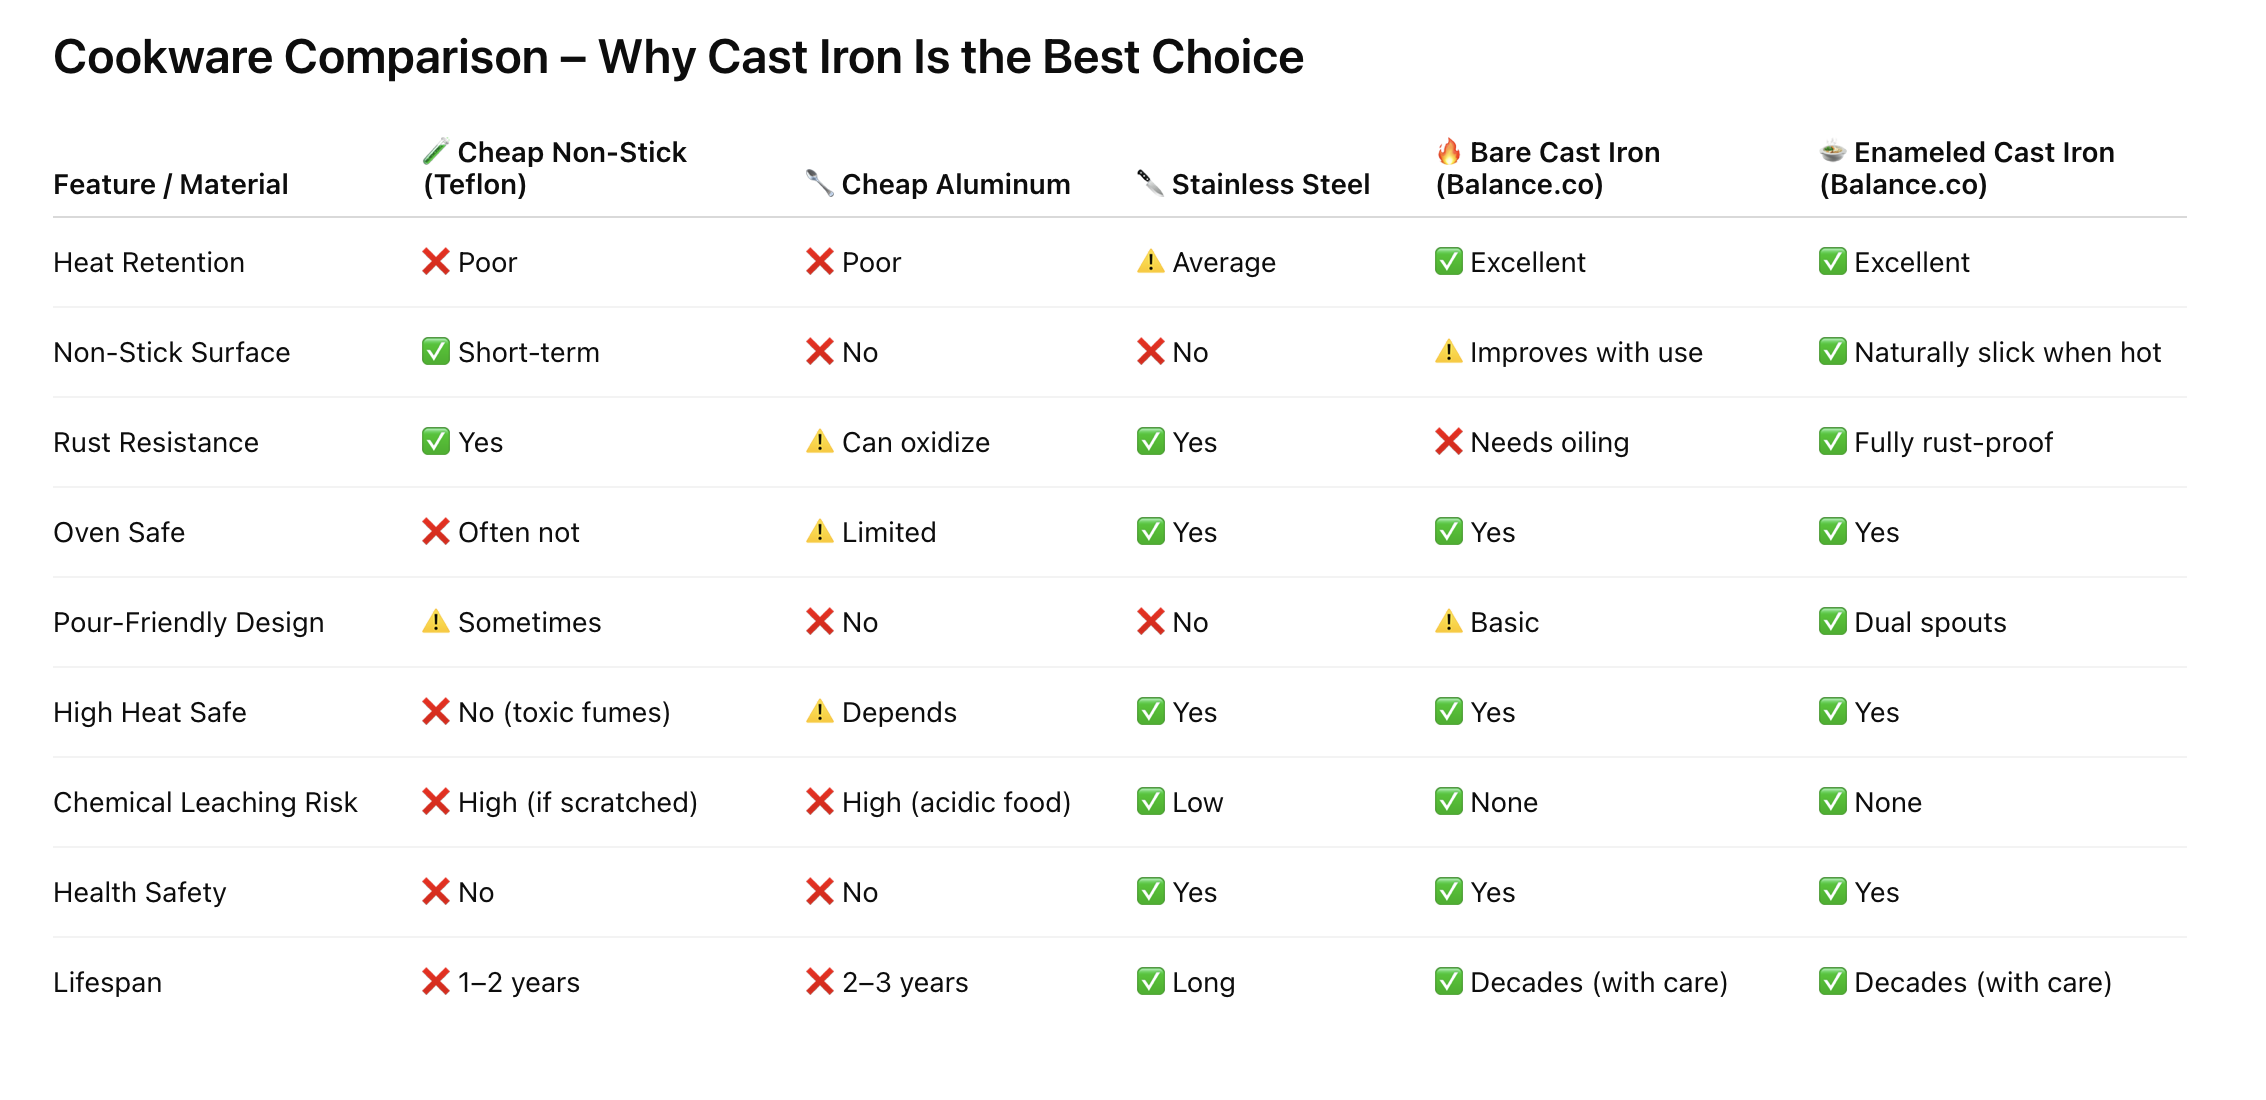The width and height of the screenshot is (2266, 1100).
Task: Select the Pour-Friendly Design row label
Action: pos(188,622)
